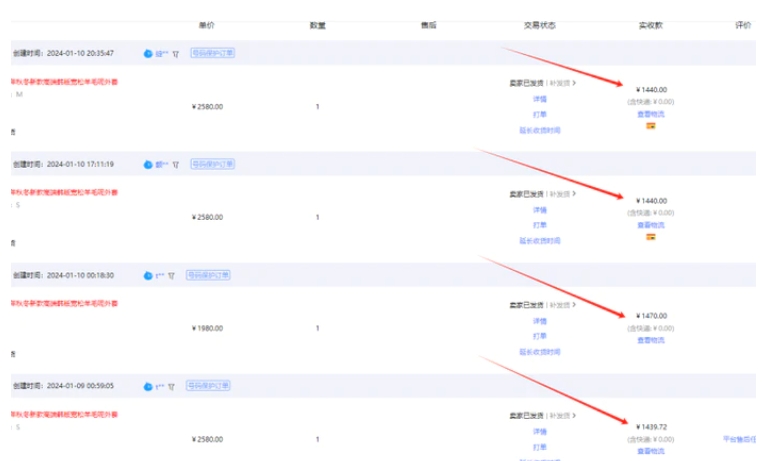
Task: Click the orange icon under 查看物流 in the first order
Action: point(651,126)
